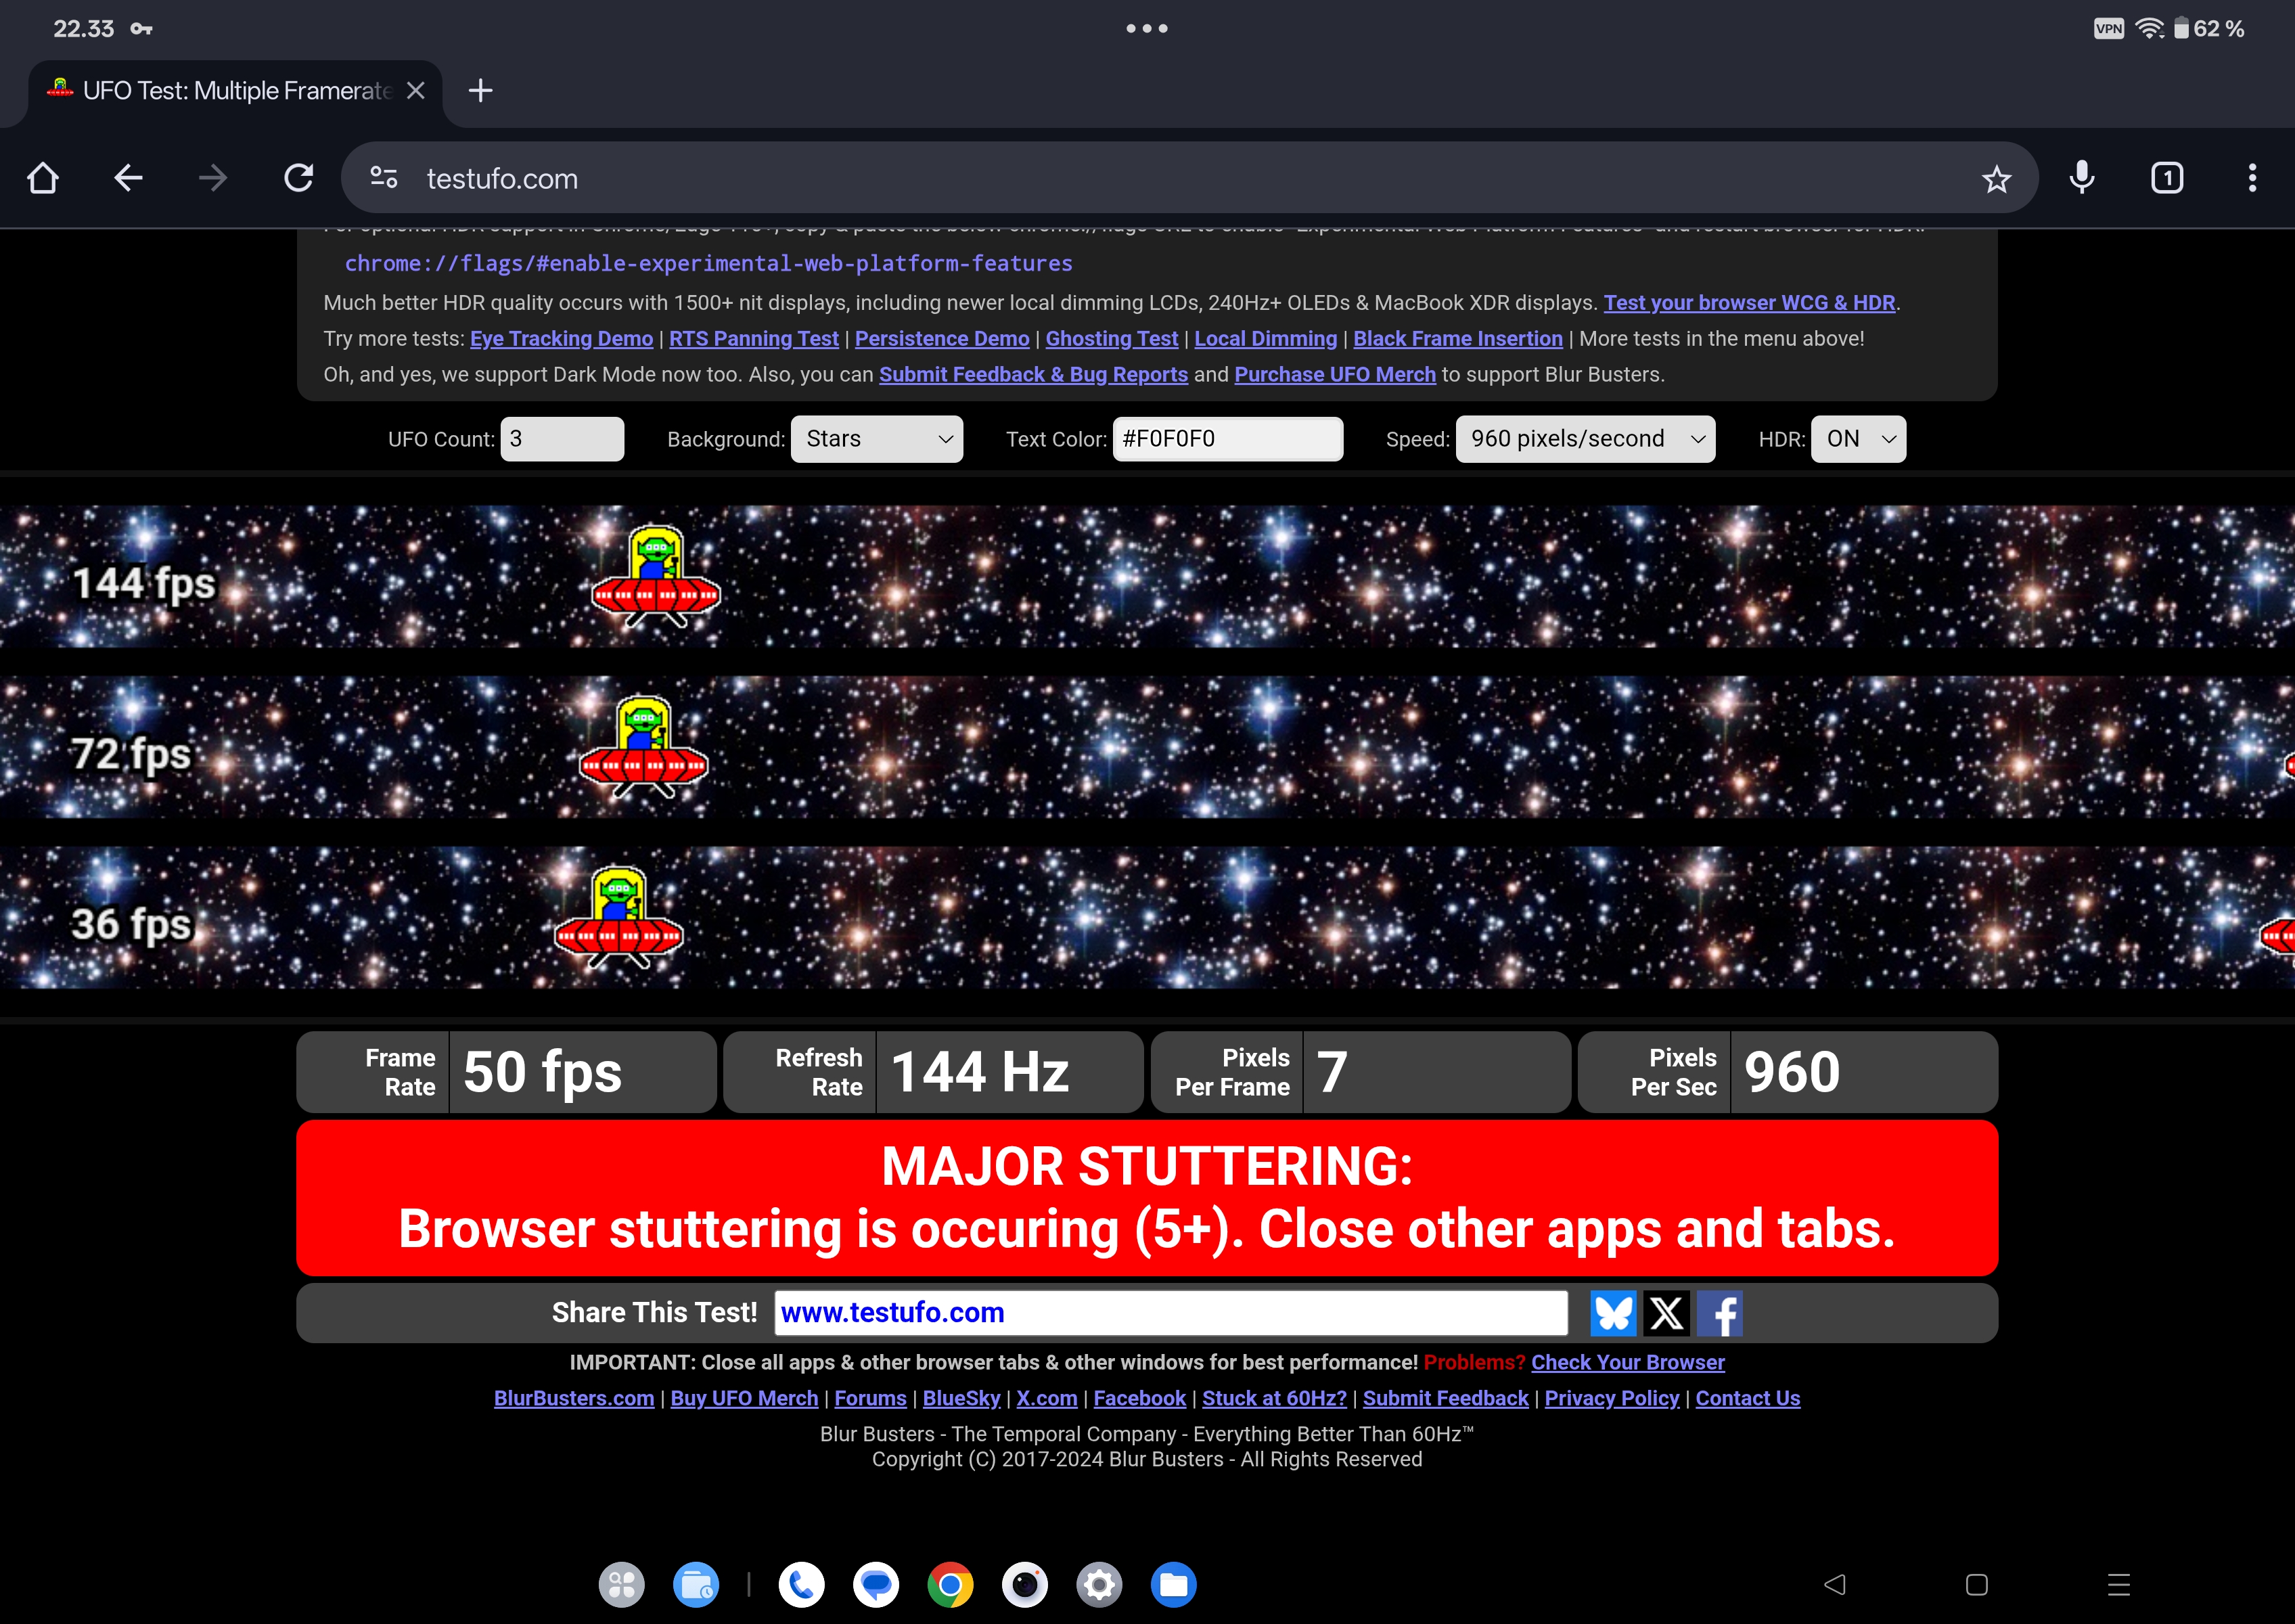Screen dimensions: 2295x1624
Task: Bookmark page with star icon
Action: click(x=1996, y=179)
